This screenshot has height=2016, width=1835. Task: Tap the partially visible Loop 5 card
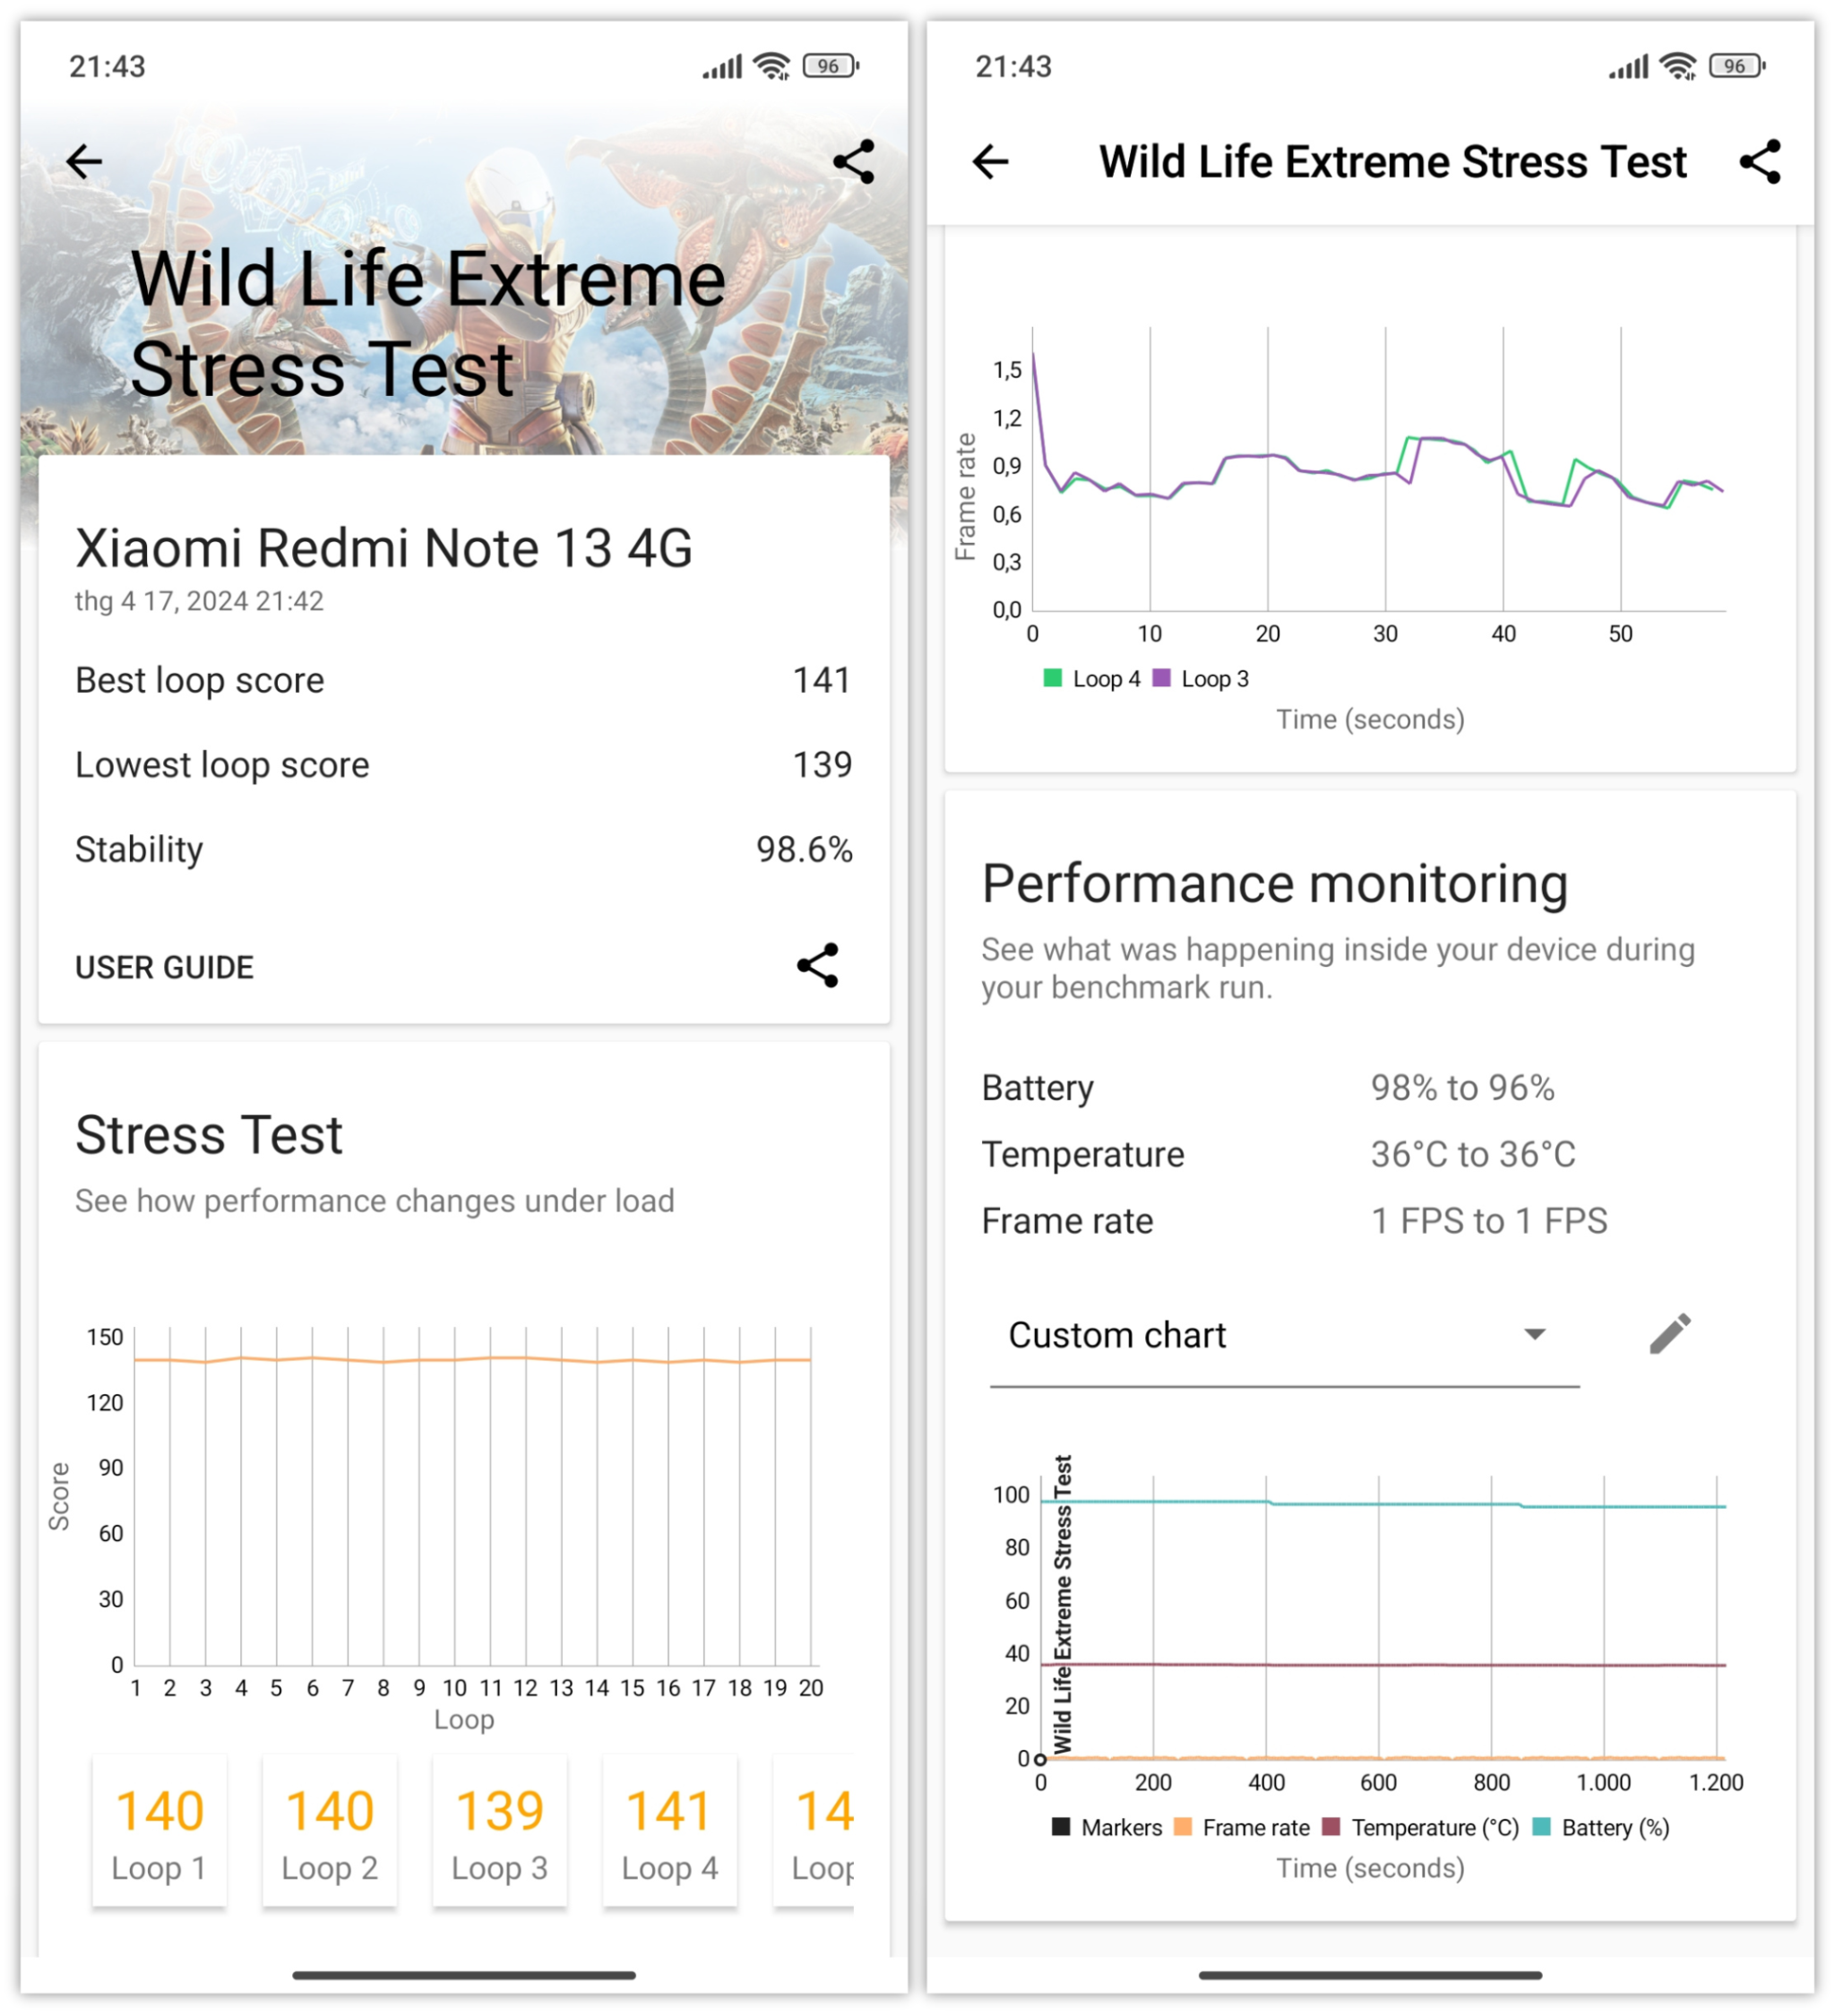point(814,1831)
